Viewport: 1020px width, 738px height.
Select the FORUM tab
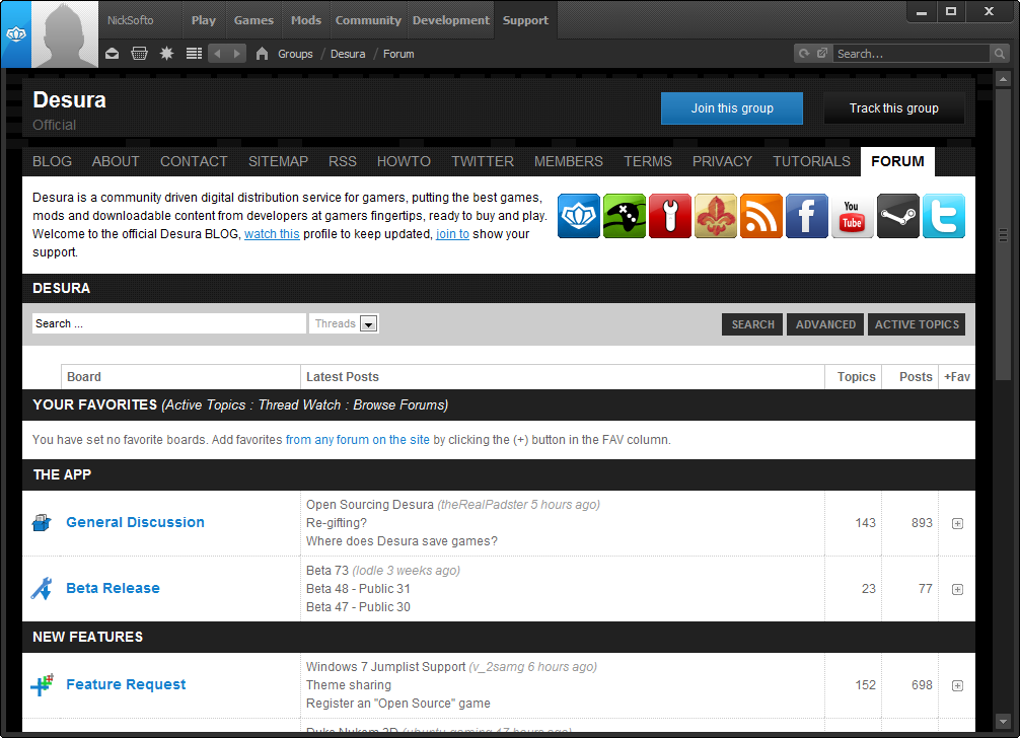898,161
